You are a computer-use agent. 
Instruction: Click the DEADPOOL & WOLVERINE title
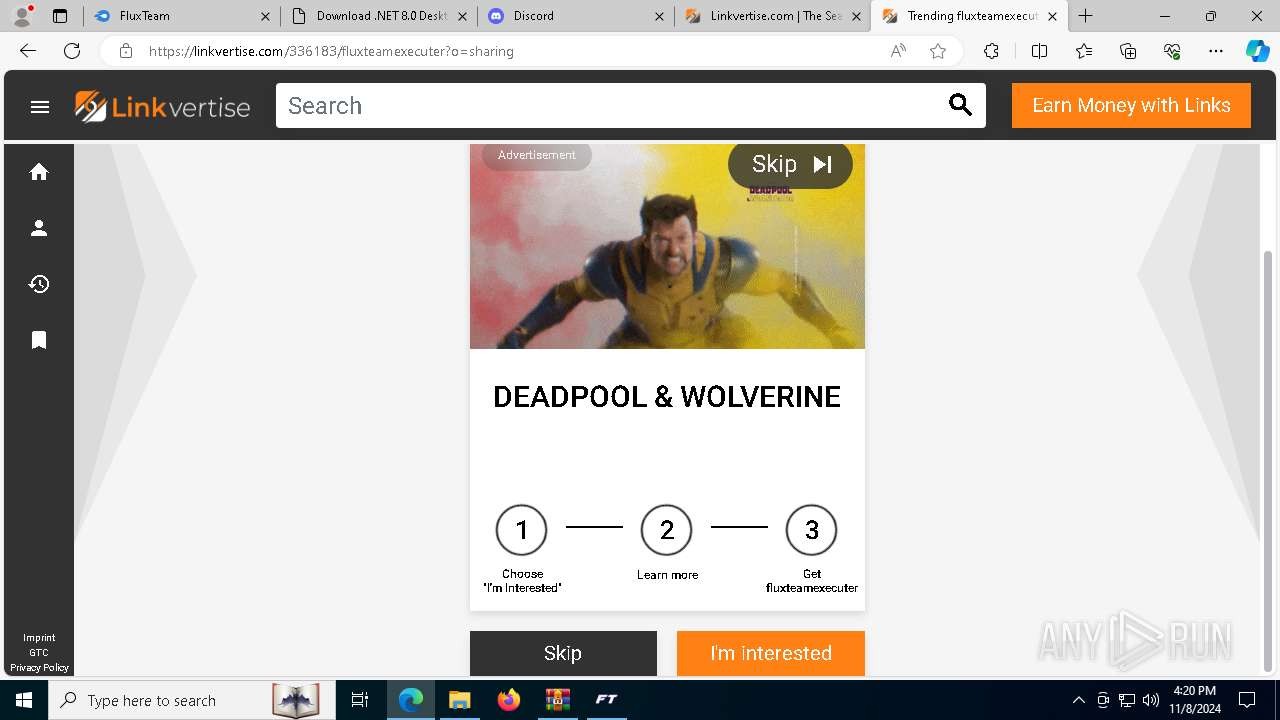(667, 397)
